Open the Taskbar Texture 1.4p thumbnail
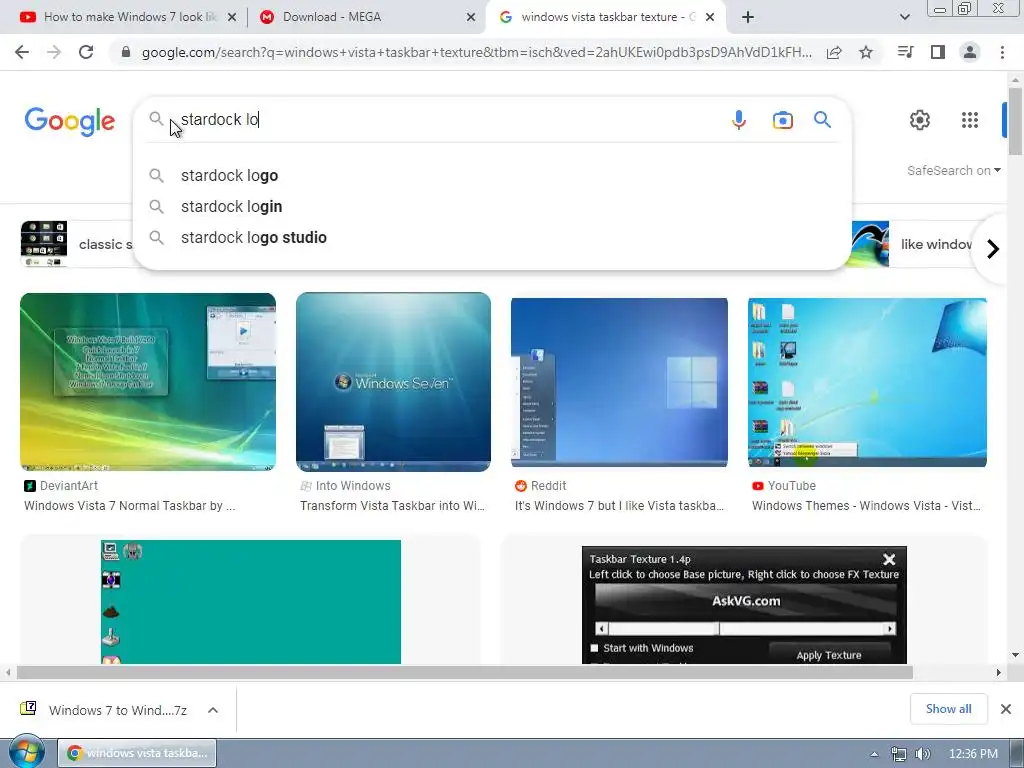The image size is (1024, 768). [744, 605]
